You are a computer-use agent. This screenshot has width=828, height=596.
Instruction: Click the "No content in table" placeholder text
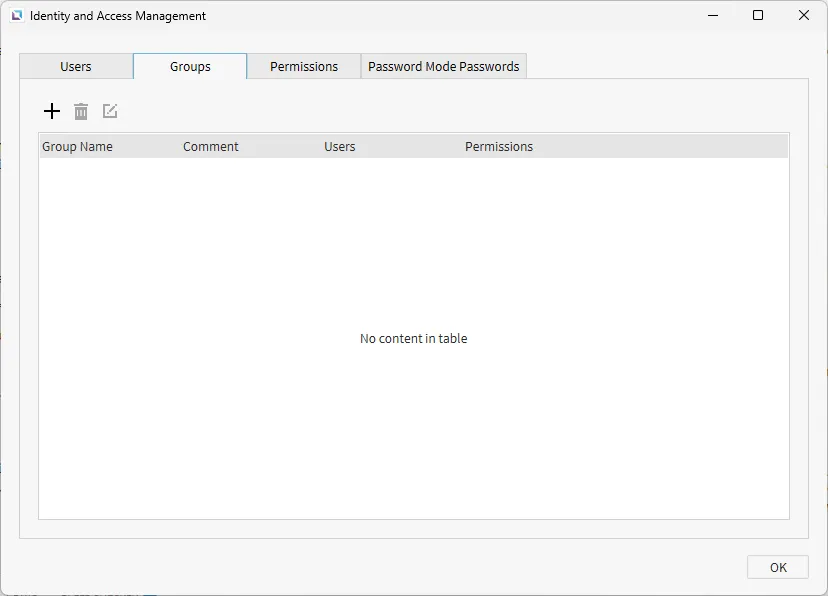tap(413, 339)
